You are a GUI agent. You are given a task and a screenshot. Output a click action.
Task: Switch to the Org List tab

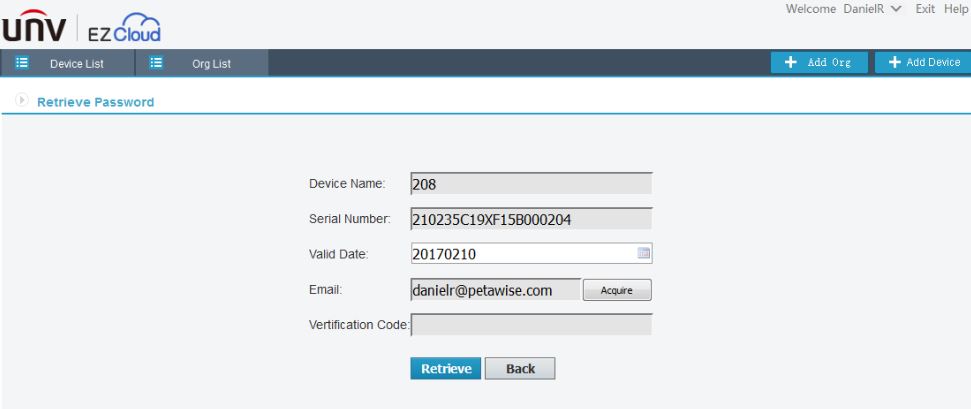[211, 64]
